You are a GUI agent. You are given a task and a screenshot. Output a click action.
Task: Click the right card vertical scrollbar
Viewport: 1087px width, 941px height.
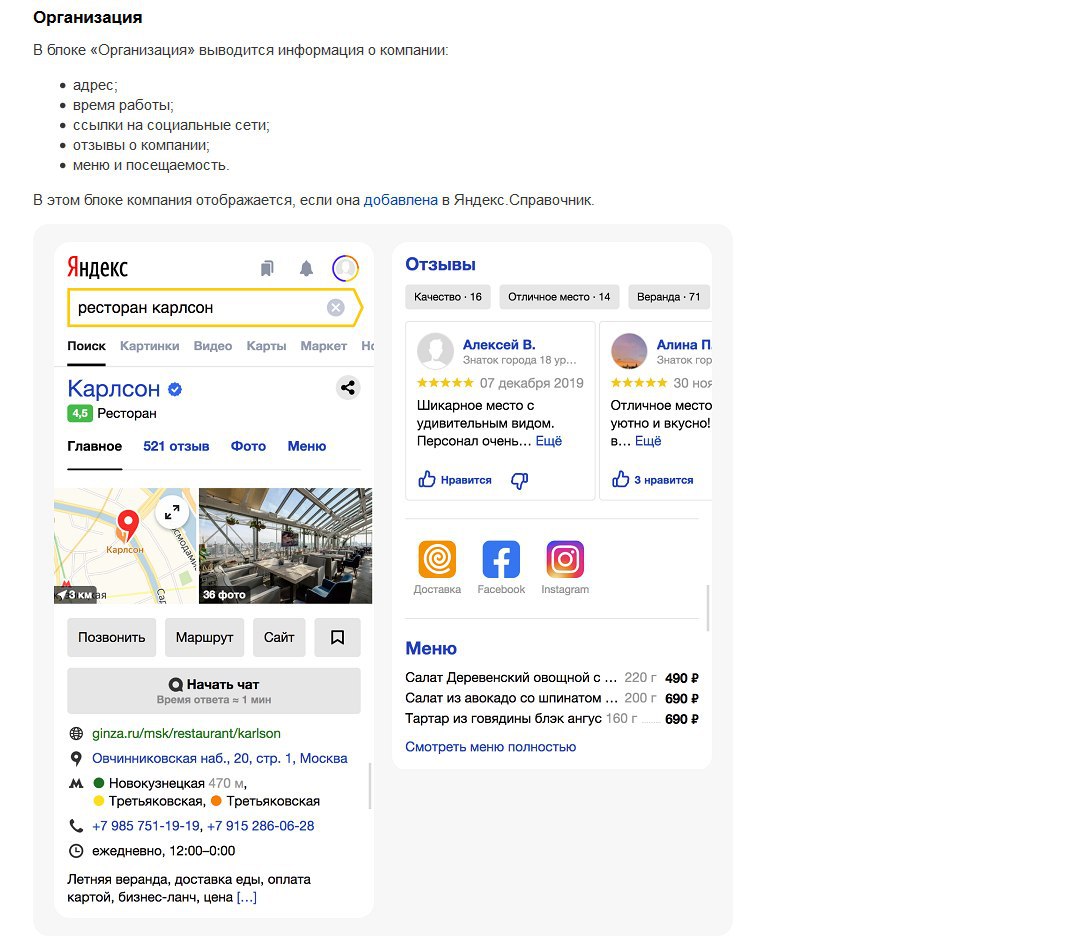point(708,608)
